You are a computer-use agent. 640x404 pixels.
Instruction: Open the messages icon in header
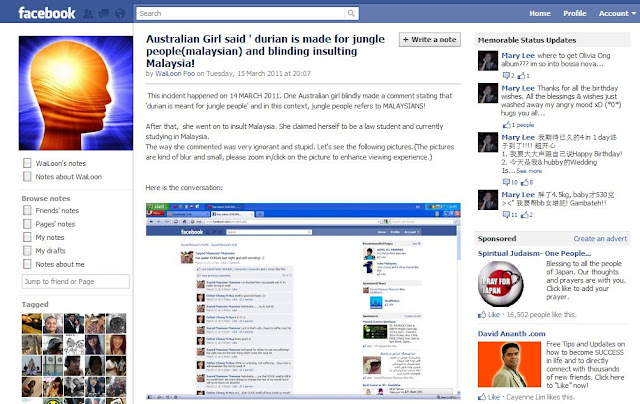point(104,13)
